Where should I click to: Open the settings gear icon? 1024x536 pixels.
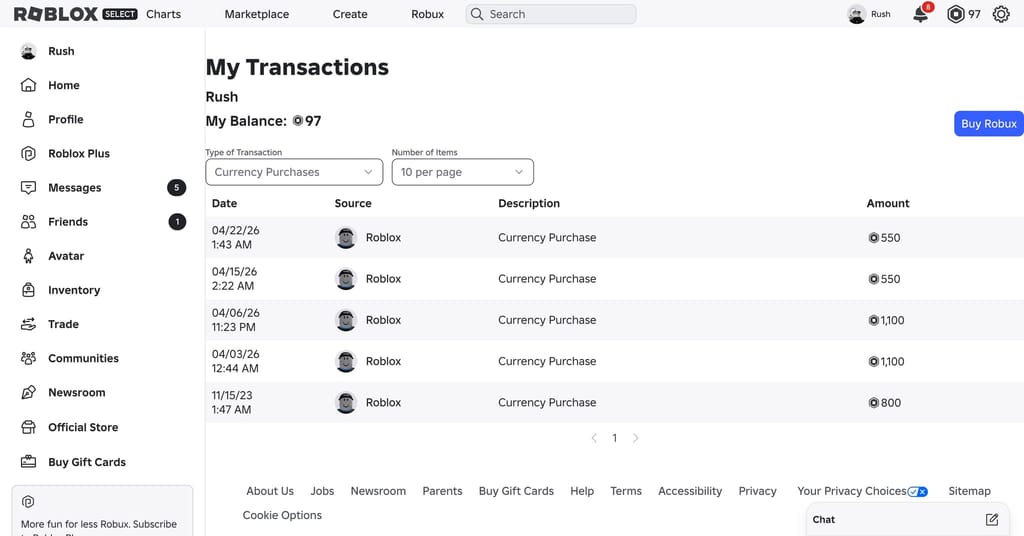click(1001, 14)
